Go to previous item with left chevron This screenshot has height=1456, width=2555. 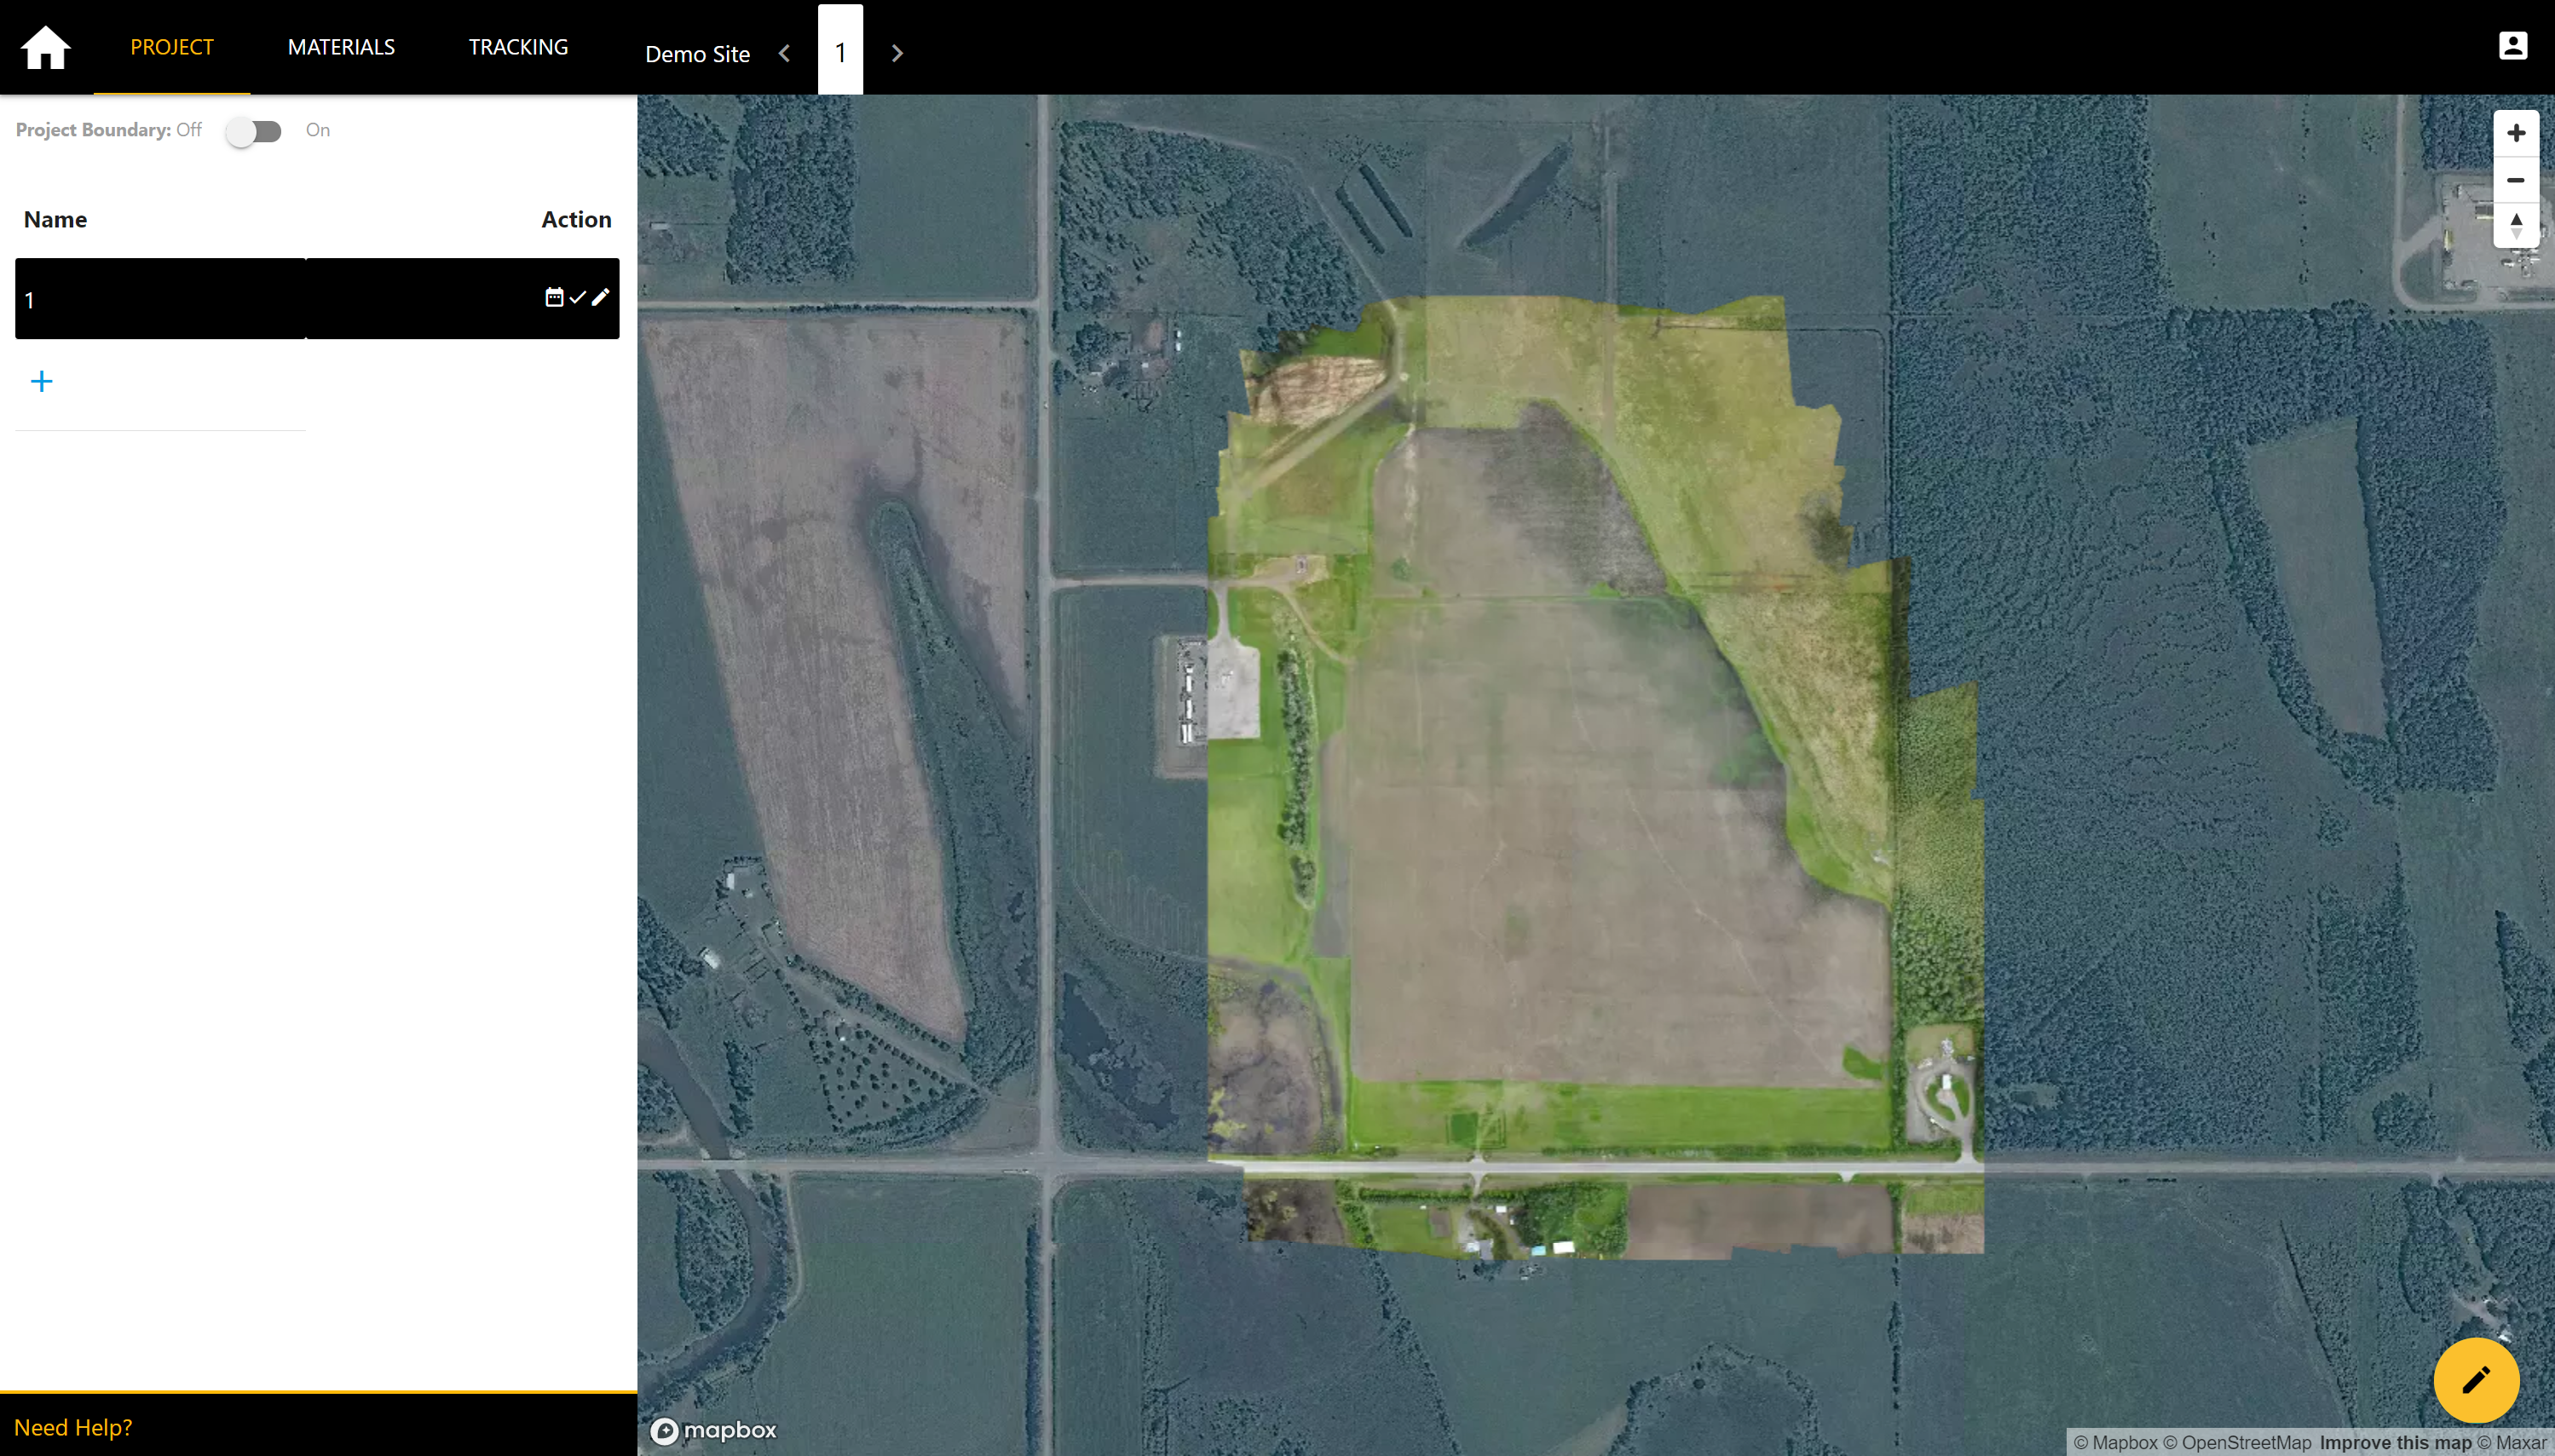[784, 54]
